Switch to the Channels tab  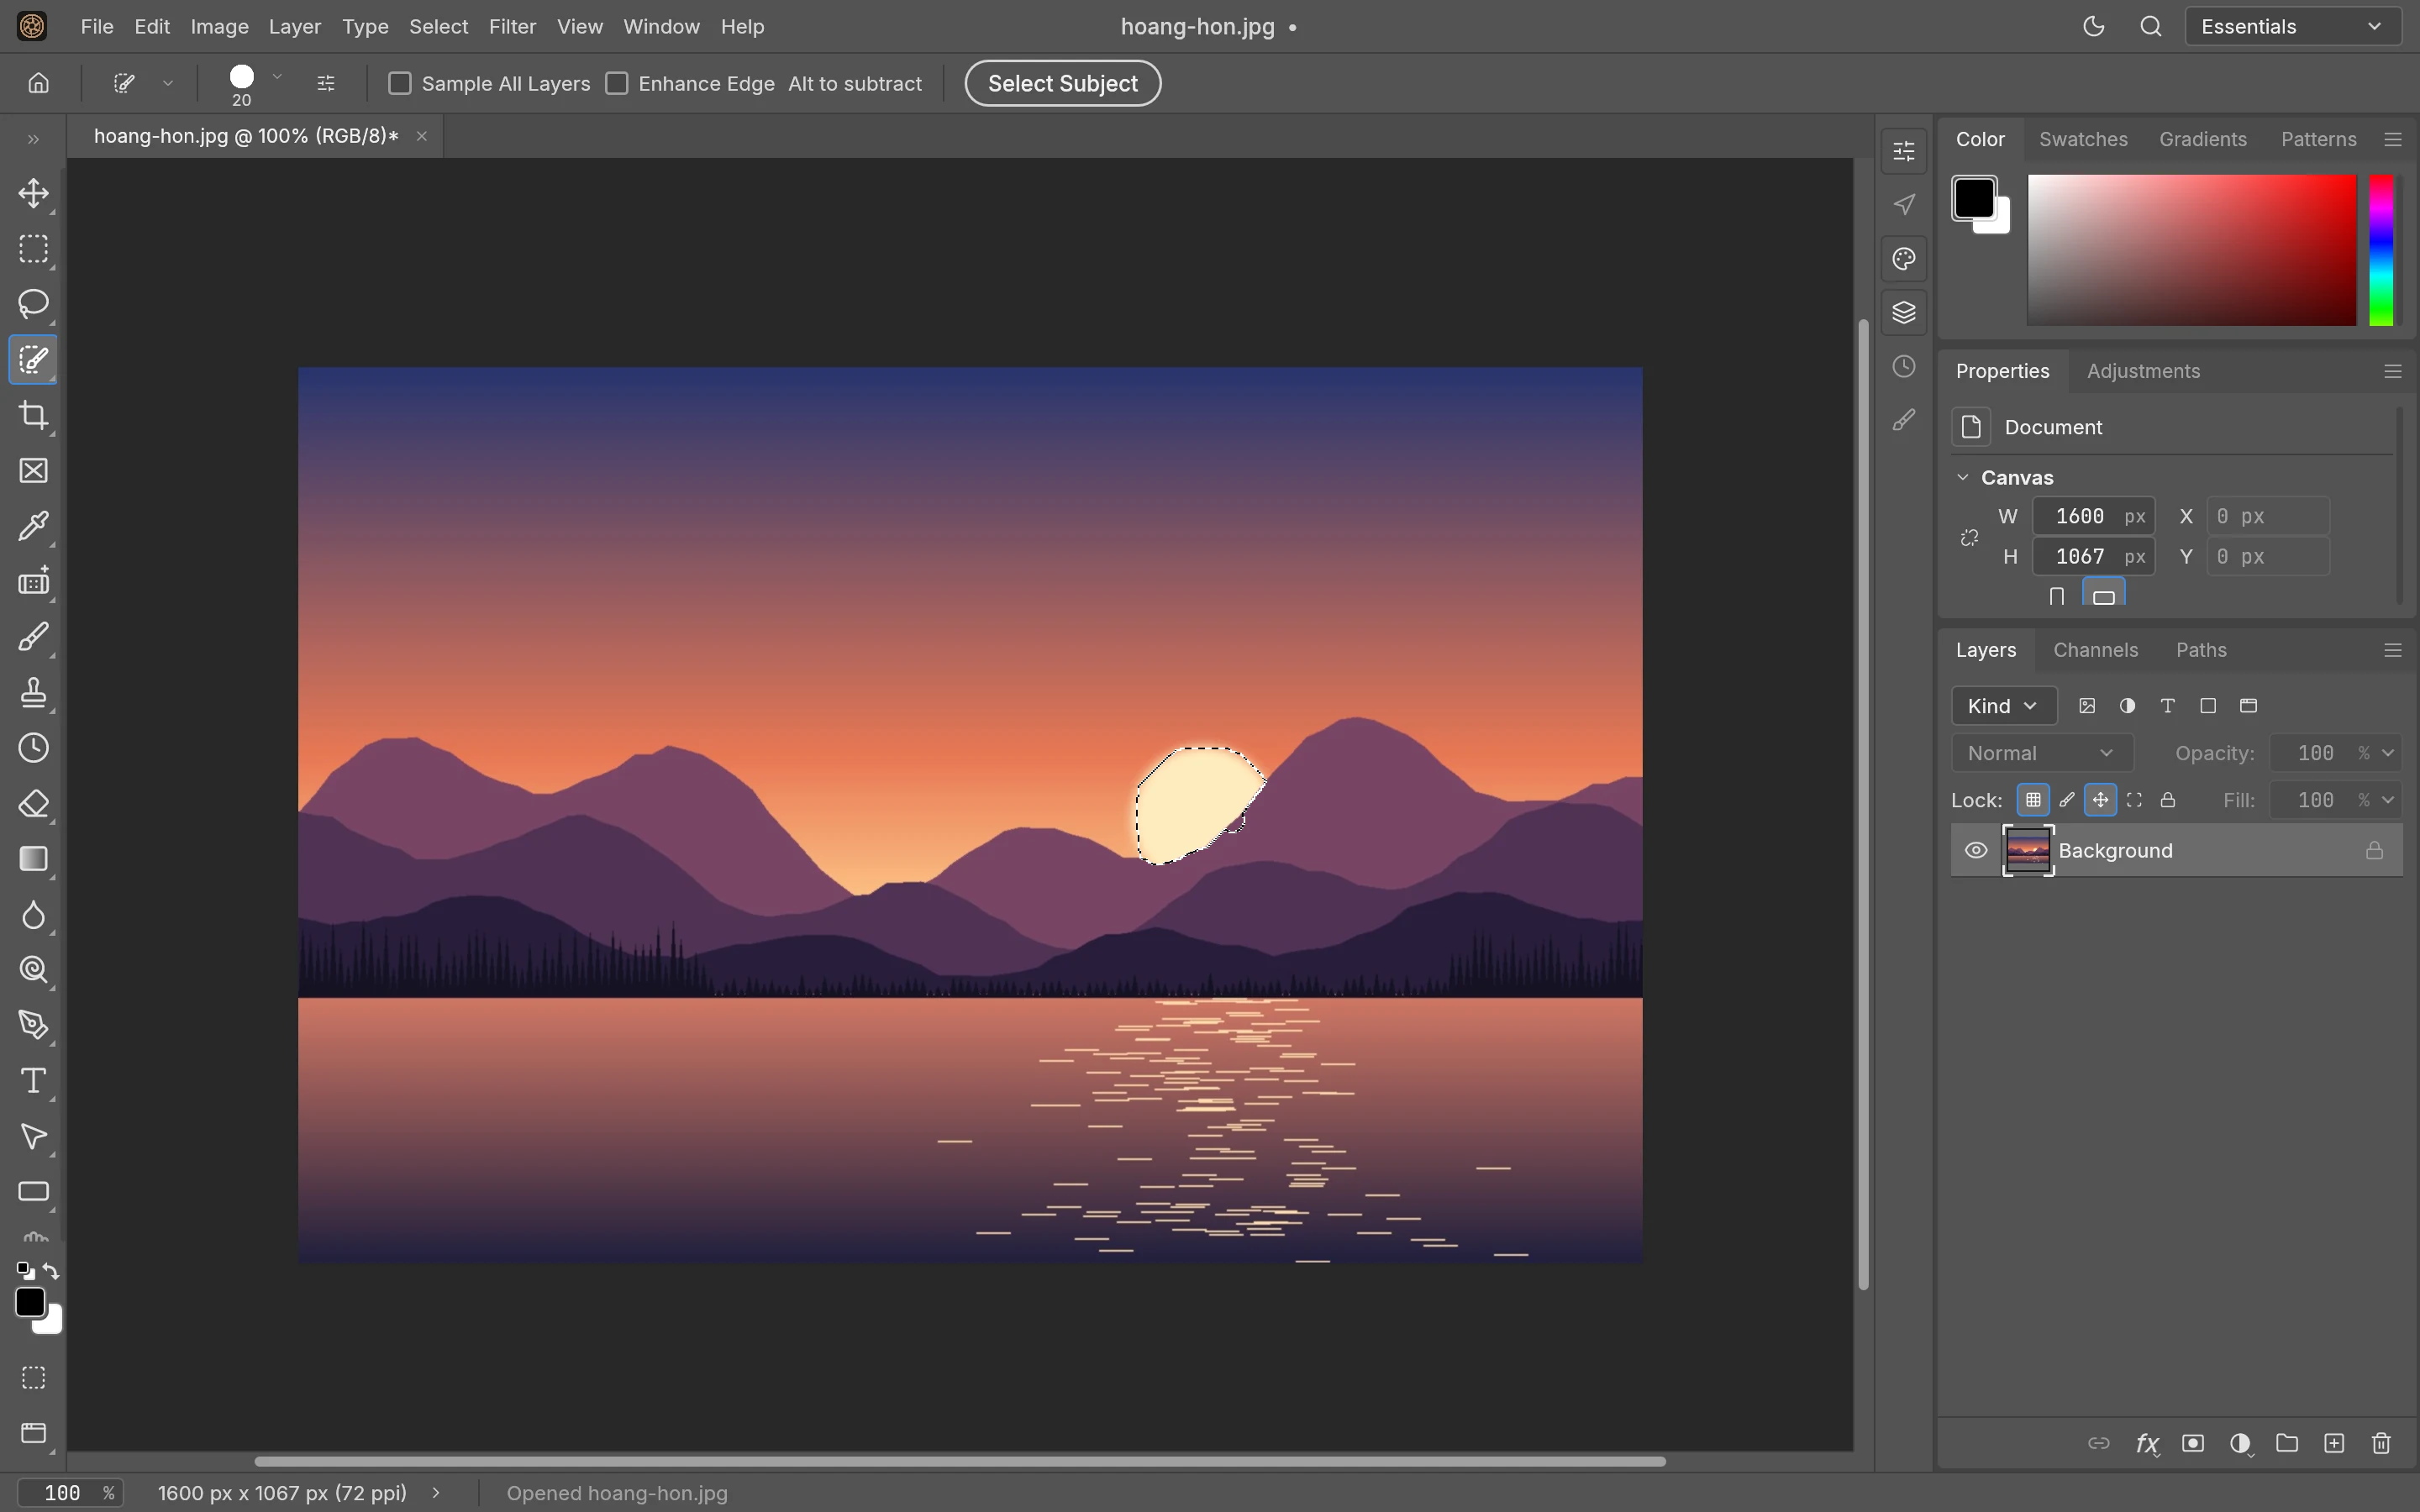click(x=2095, y=650)
